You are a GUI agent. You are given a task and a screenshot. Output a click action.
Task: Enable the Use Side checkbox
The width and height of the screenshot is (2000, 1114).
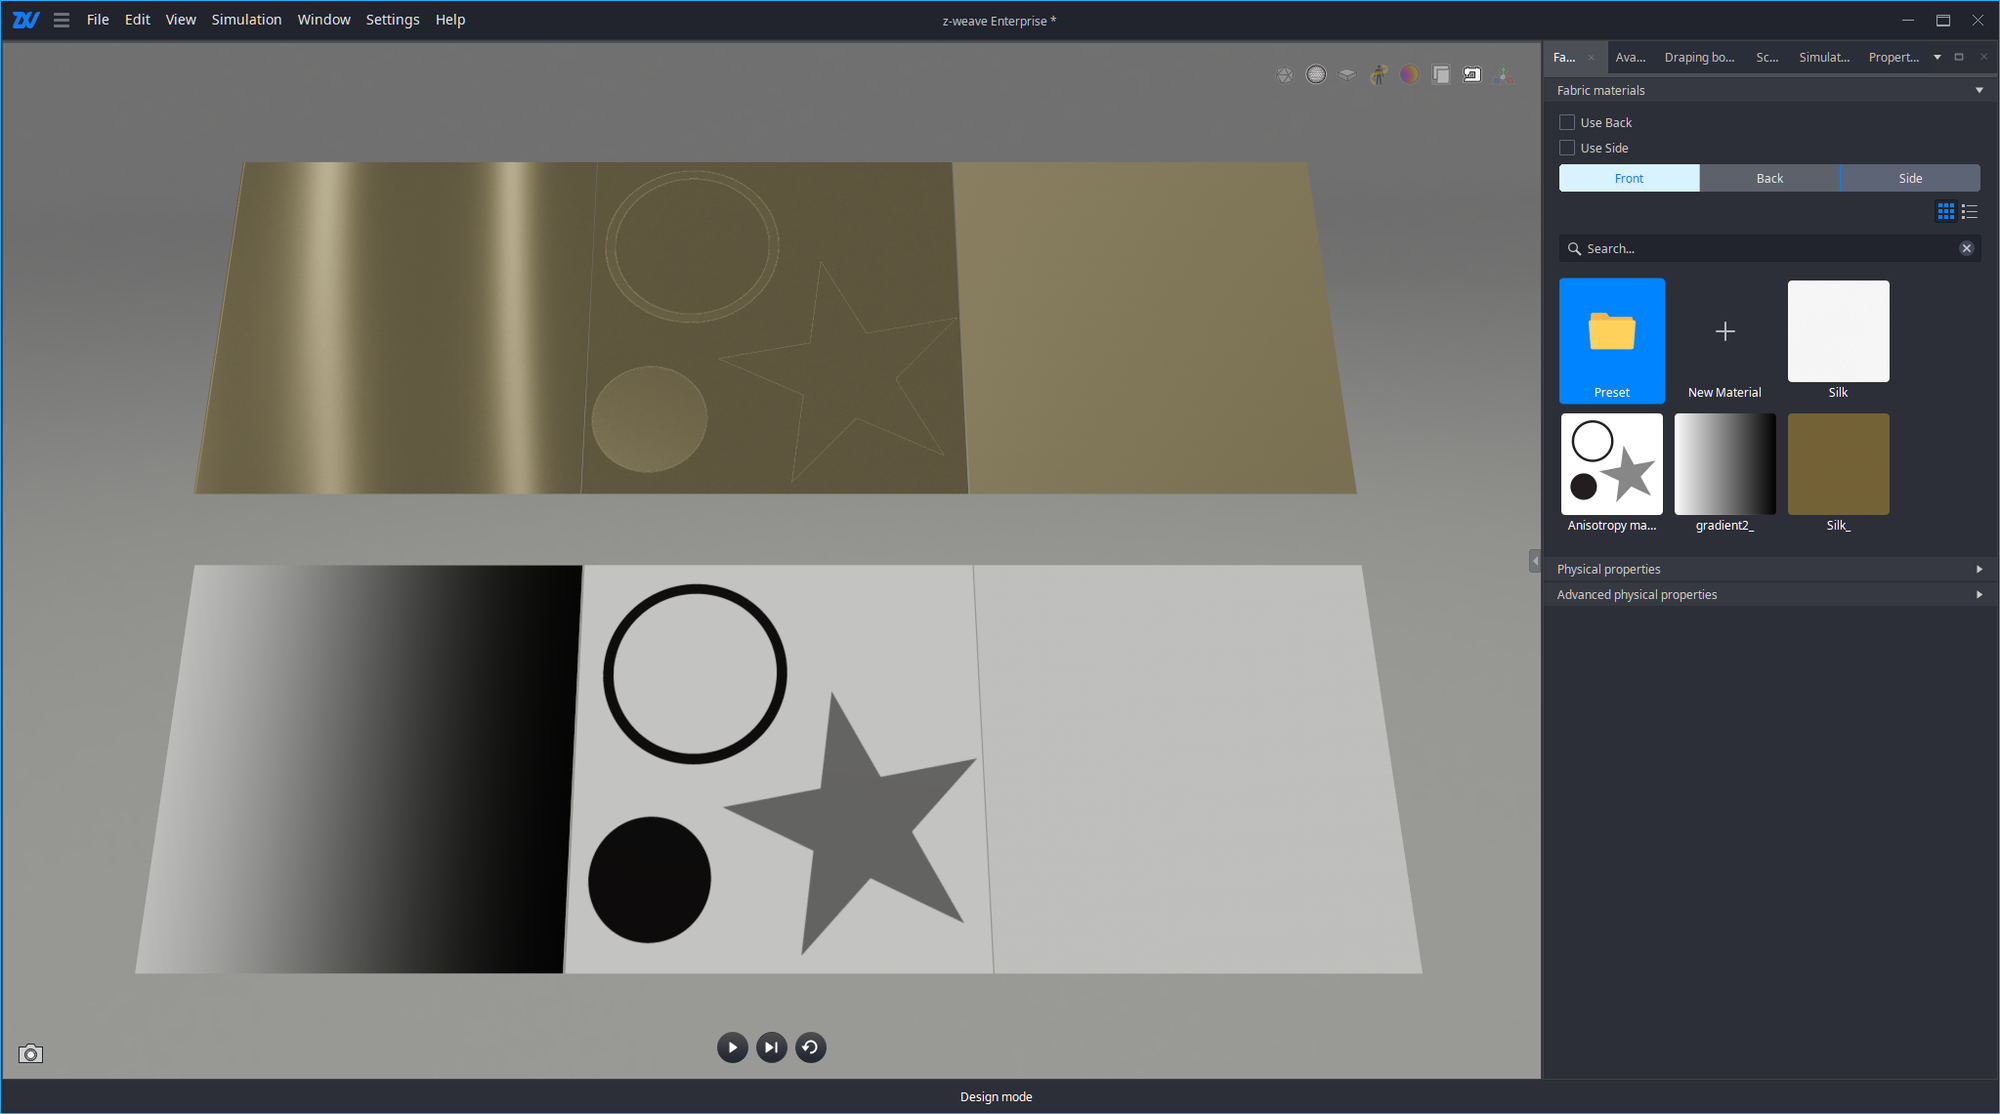click(x=1567, y=148)
